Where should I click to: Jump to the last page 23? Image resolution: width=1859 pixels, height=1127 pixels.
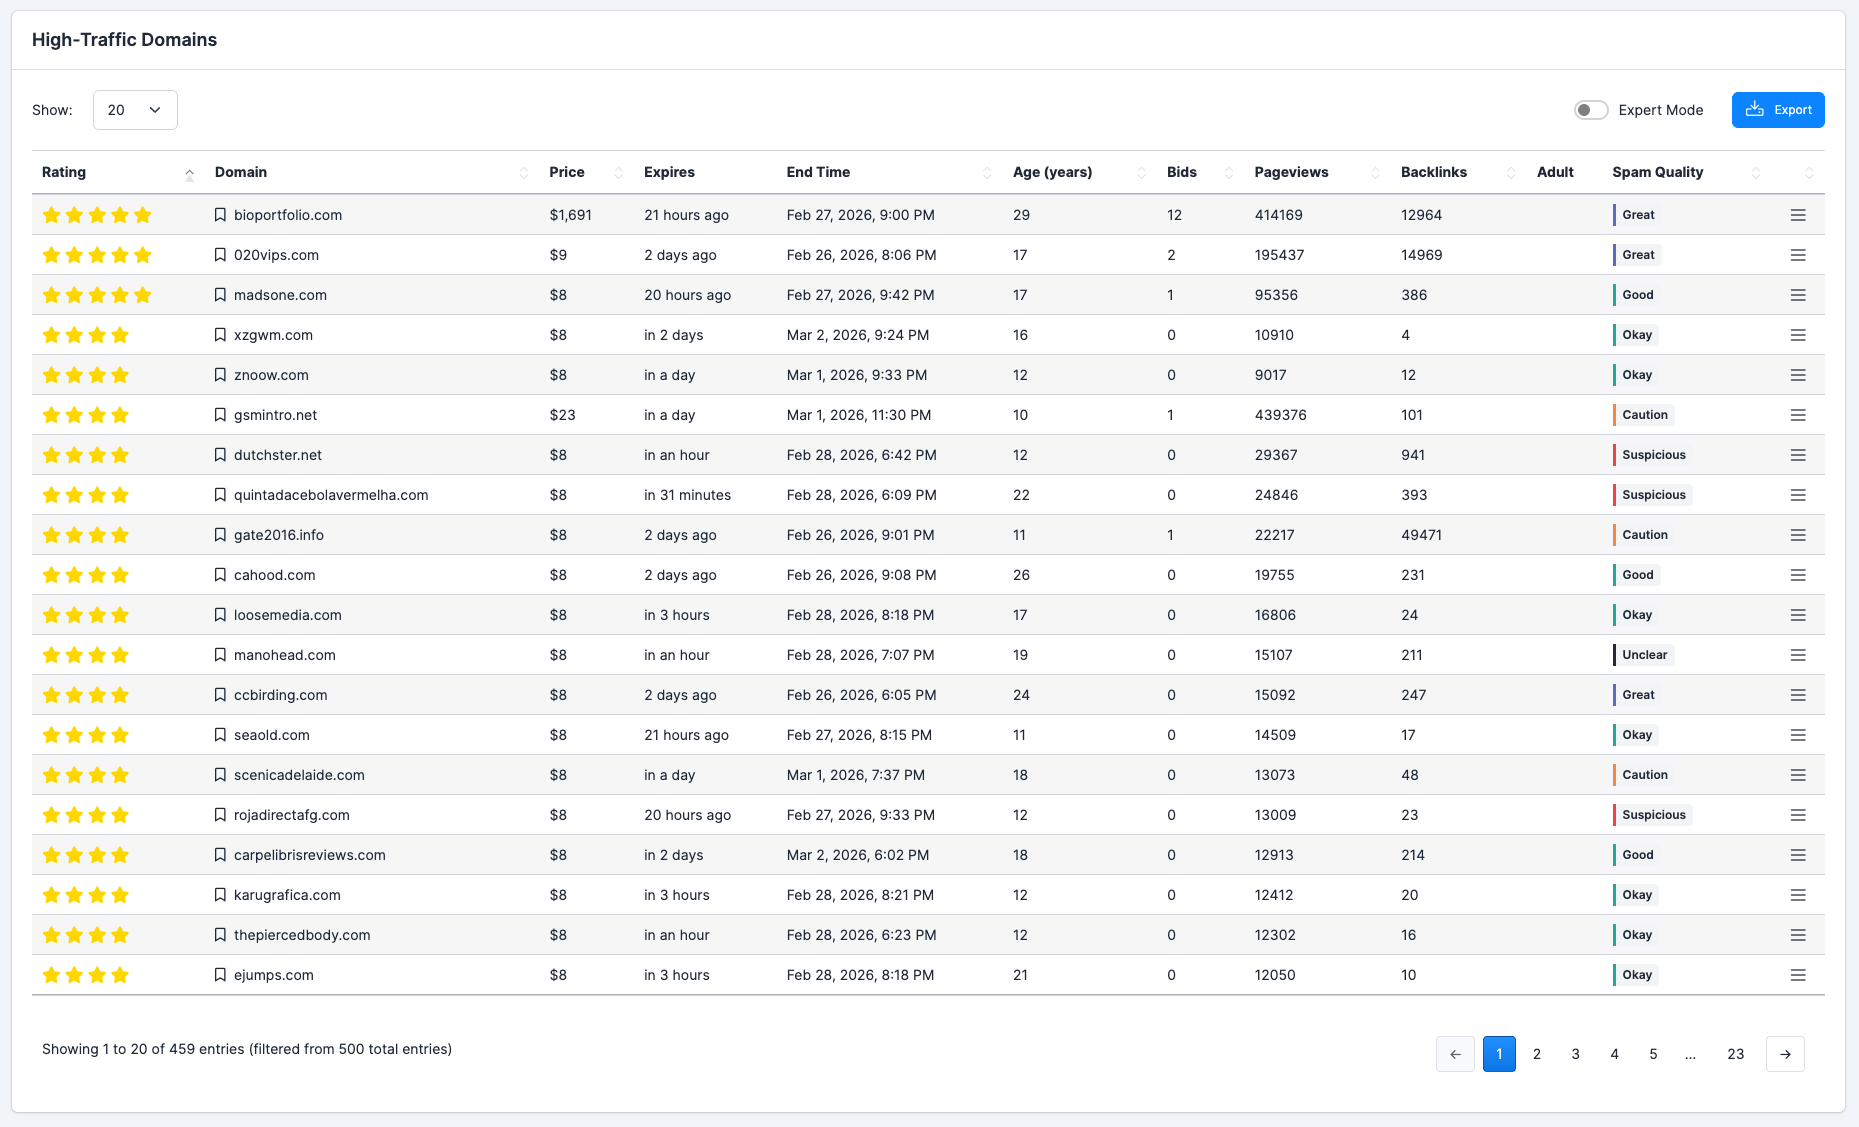(1736, 1054)
